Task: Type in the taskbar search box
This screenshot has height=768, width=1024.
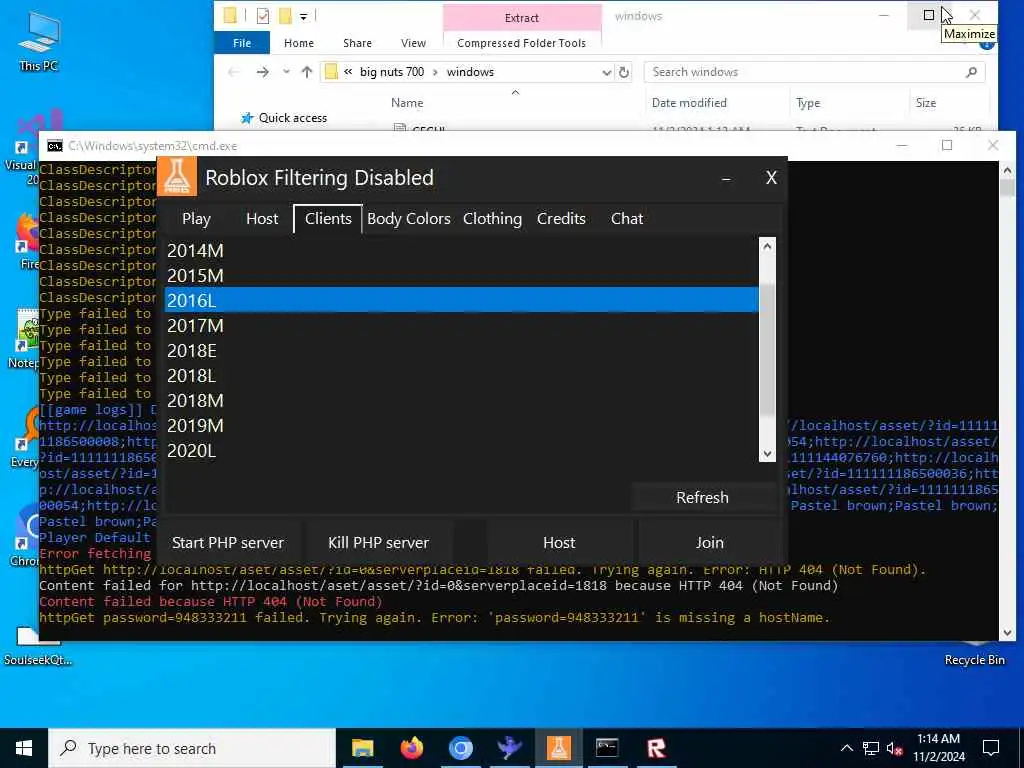Action: tap(192, 748)
